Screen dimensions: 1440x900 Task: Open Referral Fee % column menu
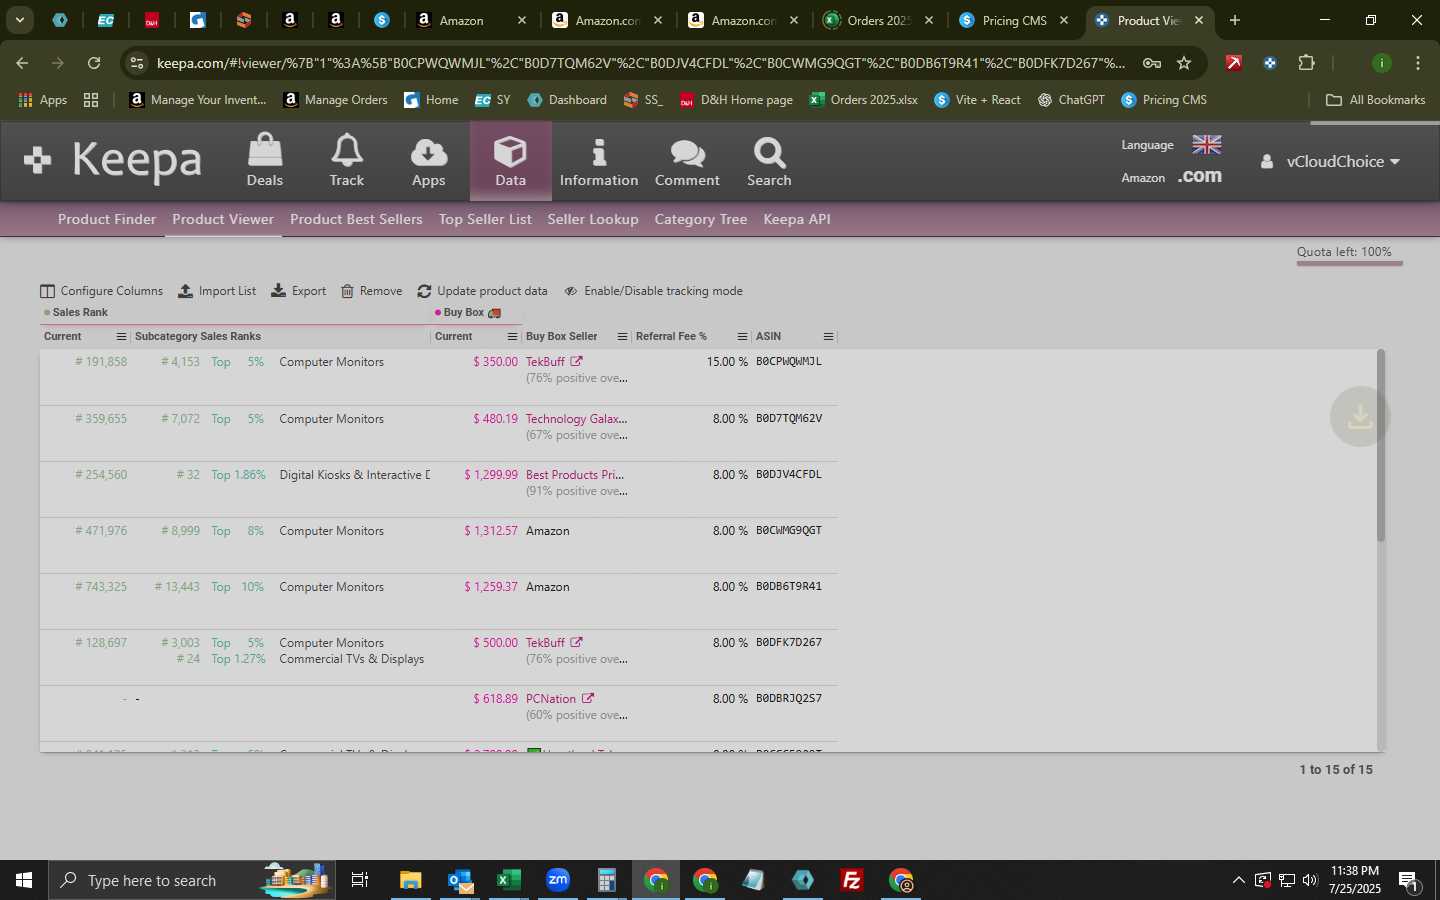742,337
